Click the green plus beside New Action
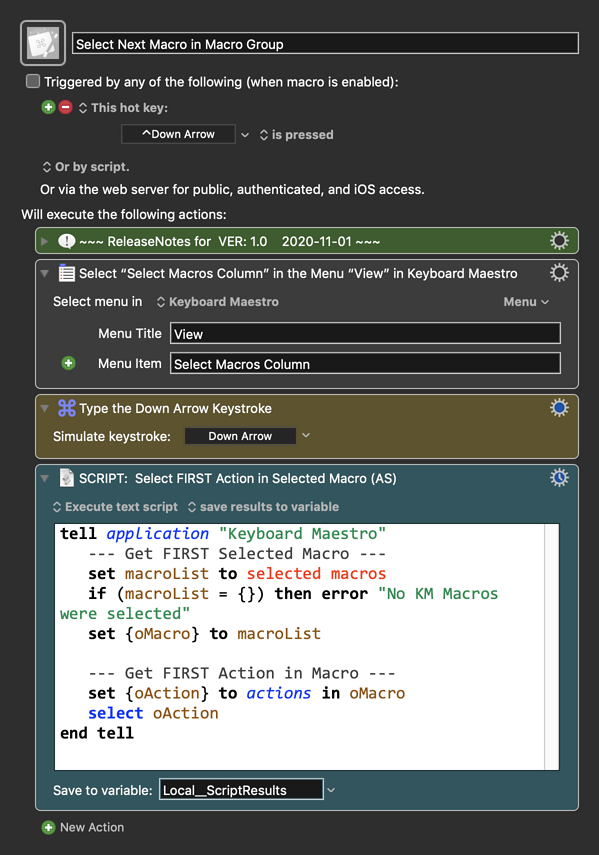 pos(49,827)
